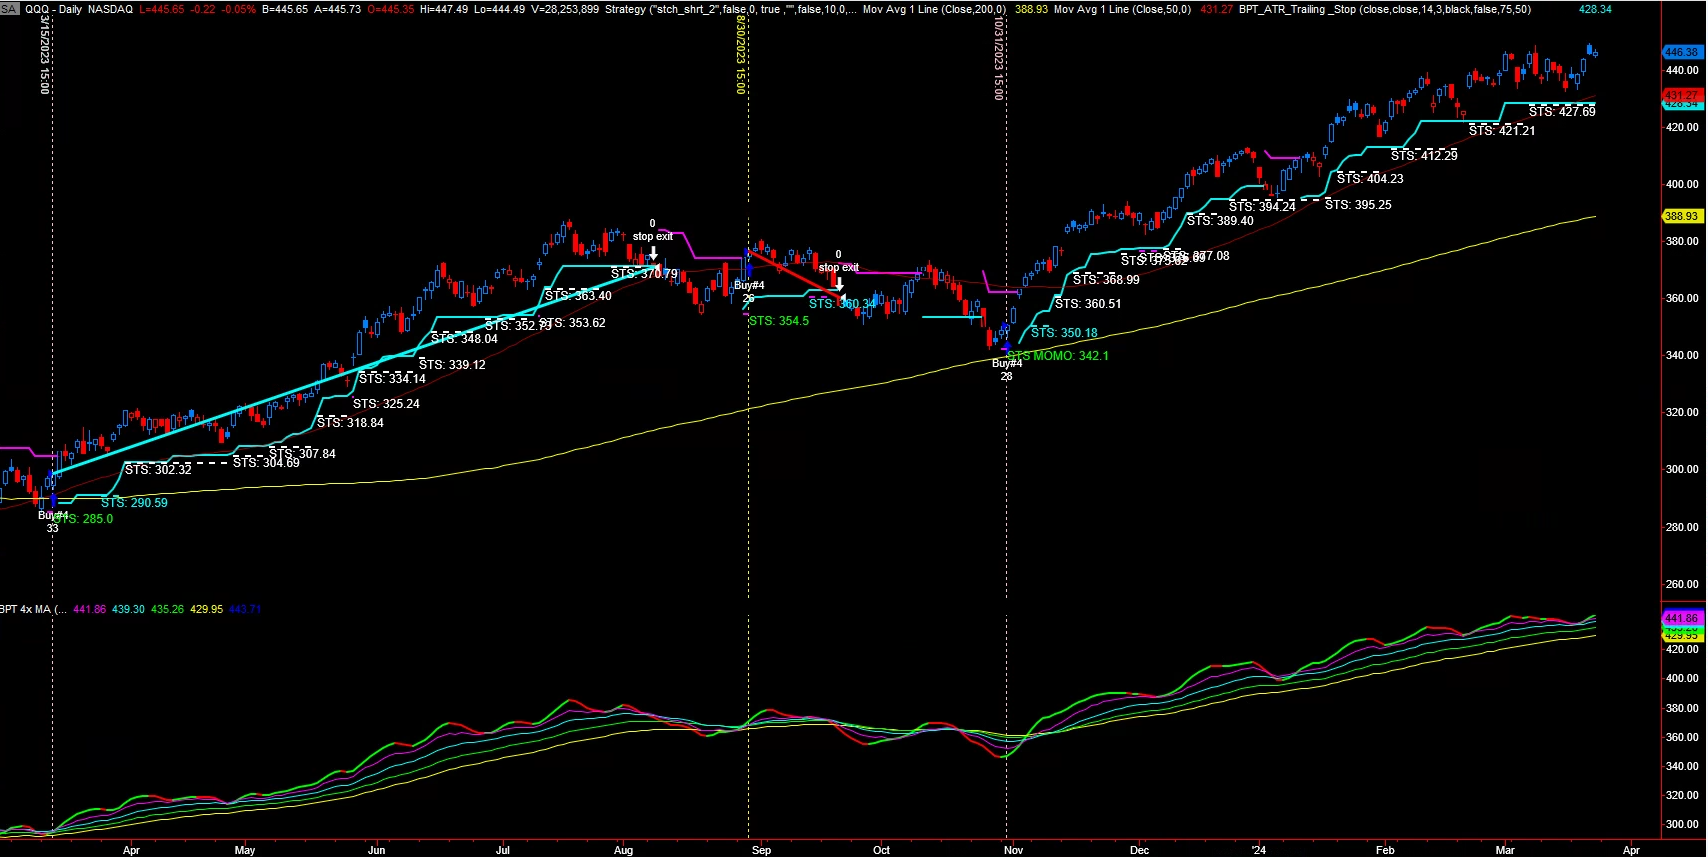This screenshot has height=857, width=1708.
Task: Click the yellow 388.93 axis price tag
Action: click(1682, 216)
